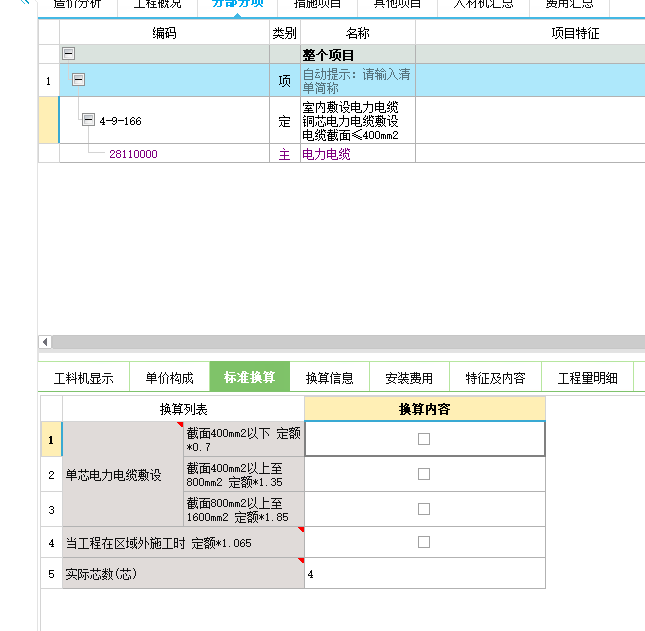Image resolution: width=645 pixels, height=631 pixels.
Task: Select the 4-9-166 code cell
Action: (x=165, y=120)
